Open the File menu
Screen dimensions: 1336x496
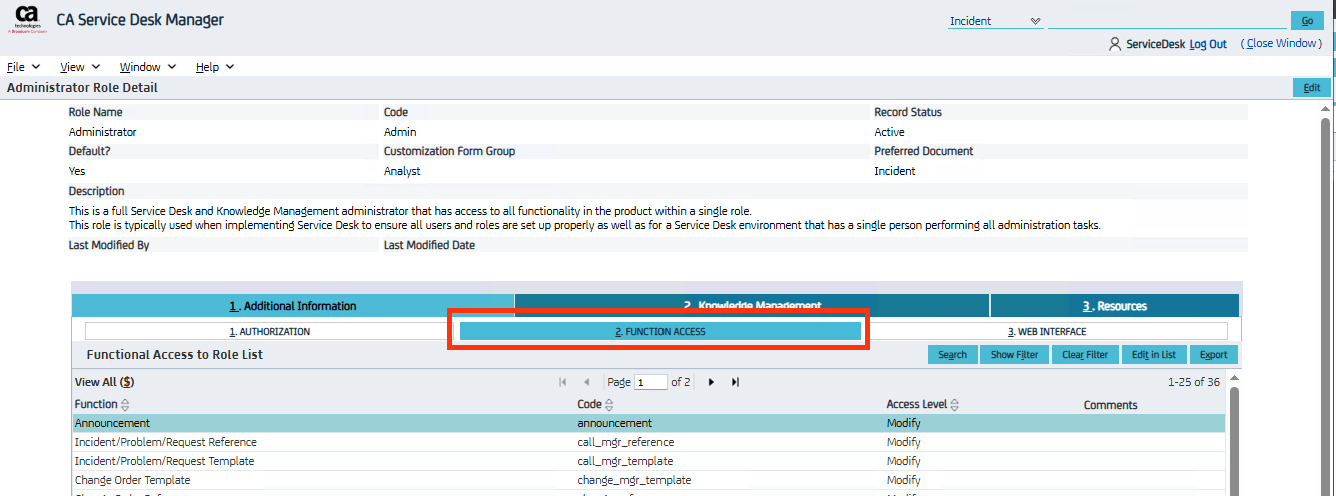pyautogui.click(x=23, y=67)
